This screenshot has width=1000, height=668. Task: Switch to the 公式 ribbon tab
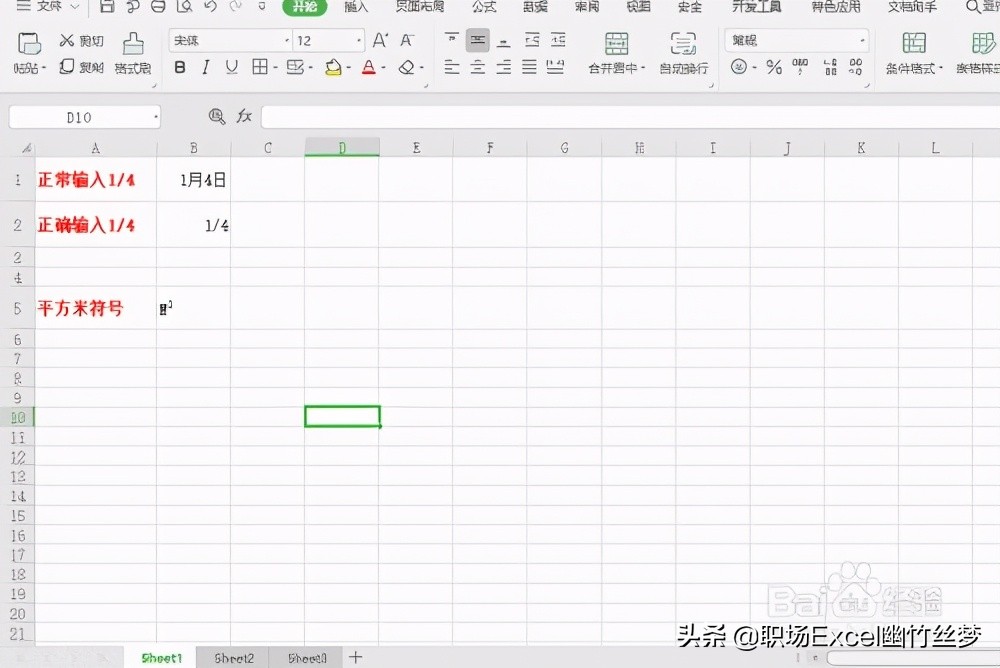484,8
